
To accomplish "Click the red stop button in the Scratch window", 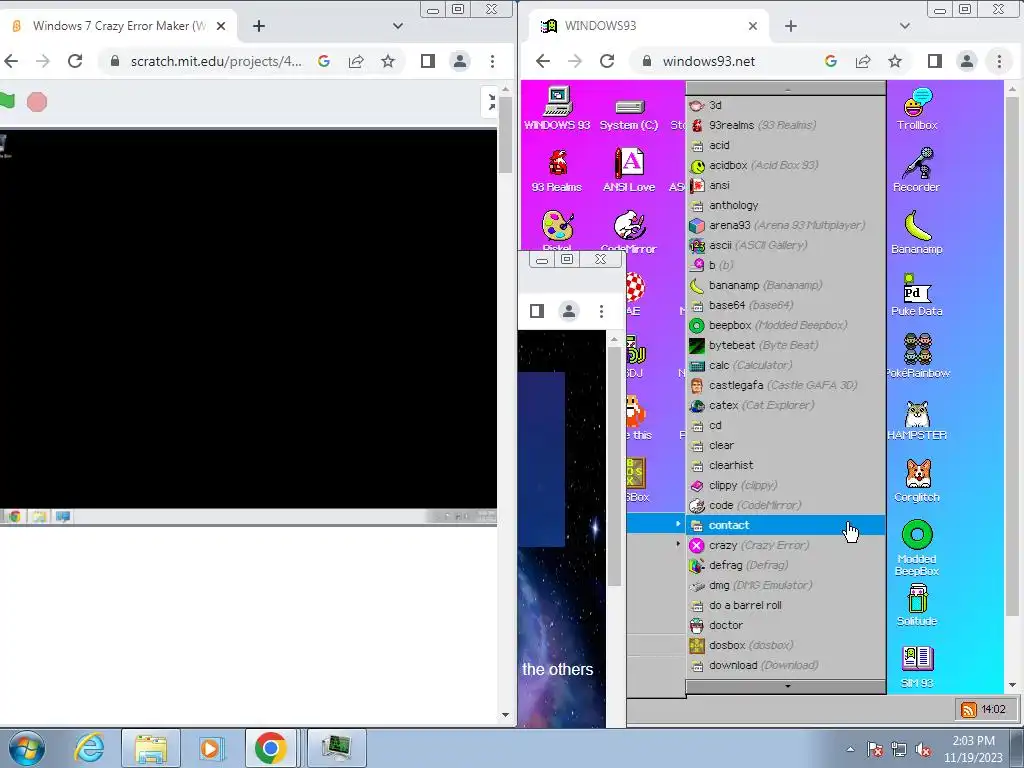I will click(x=37, y=102).
